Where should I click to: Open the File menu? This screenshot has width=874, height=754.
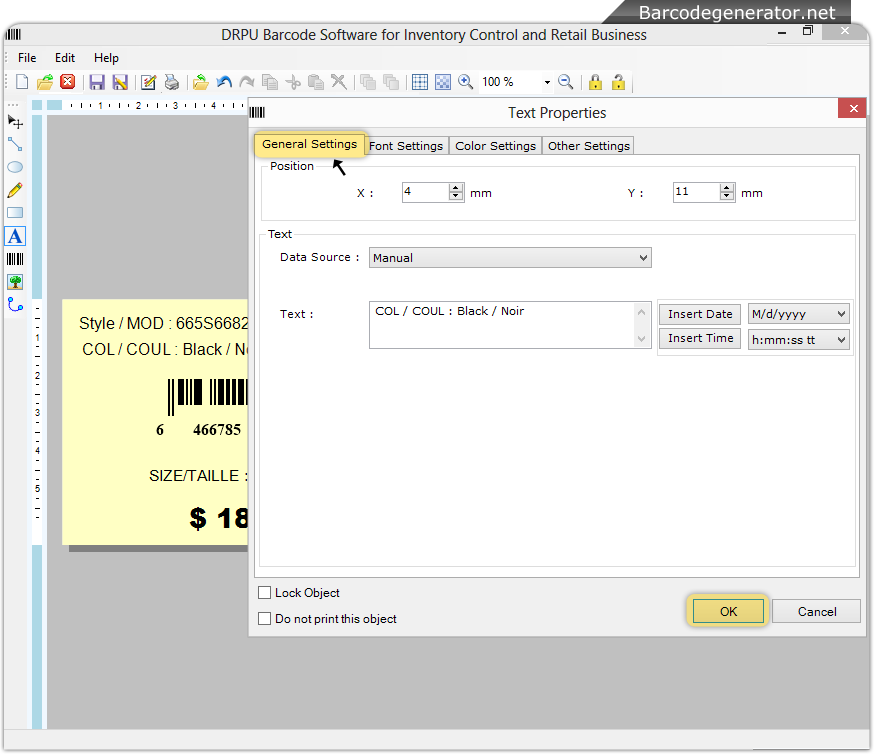[27, 58]
